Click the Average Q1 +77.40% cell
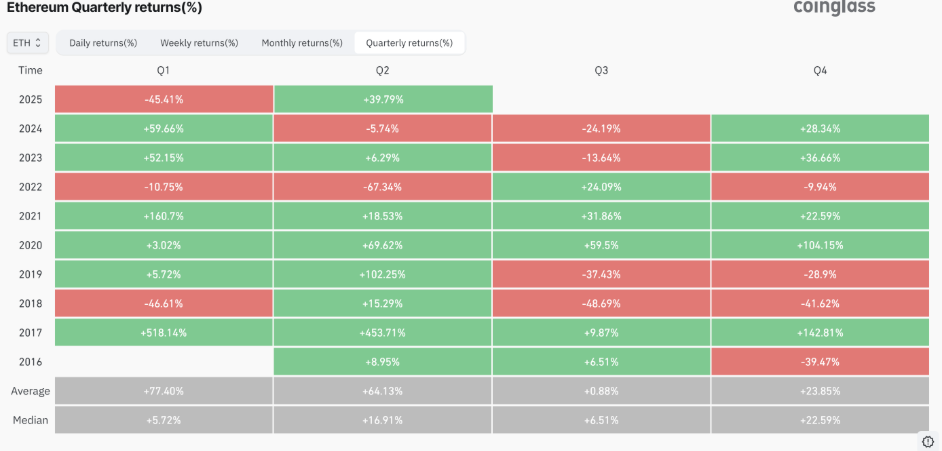 point(164,391)
